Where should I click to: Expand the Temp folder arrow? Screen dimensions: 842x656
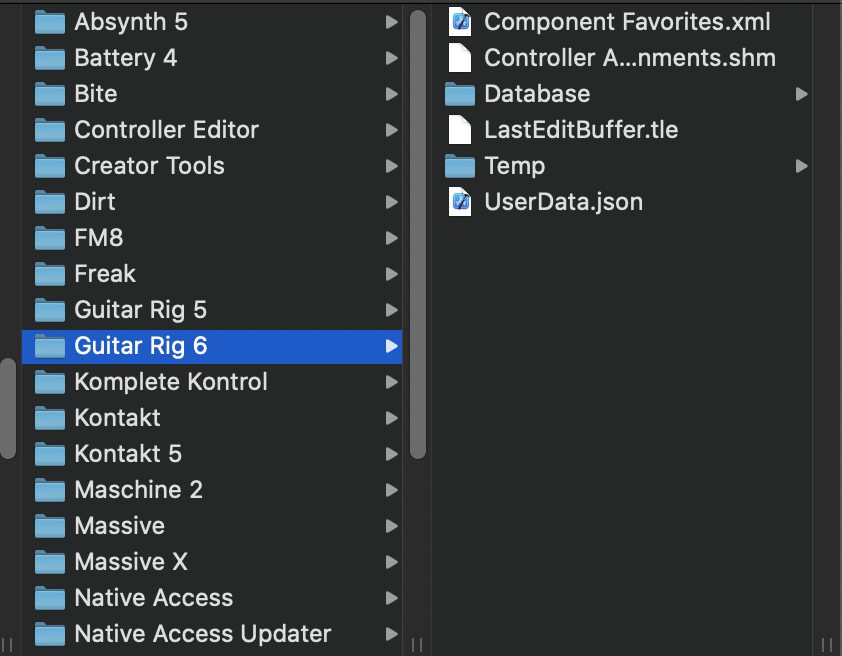coord(802,166)
